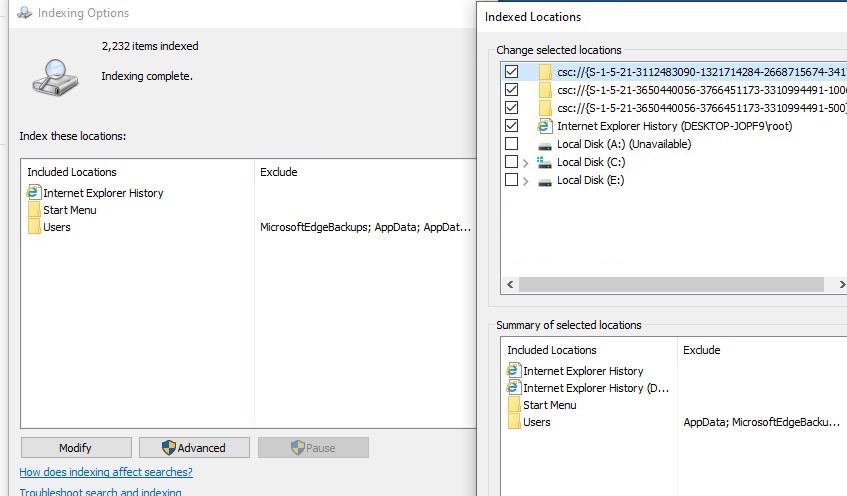Image resolution: width=847 pixels, height=496 pixels.
Task: Click the Local Disk (A:) drive icon
Action: click(x=545, y=144)
